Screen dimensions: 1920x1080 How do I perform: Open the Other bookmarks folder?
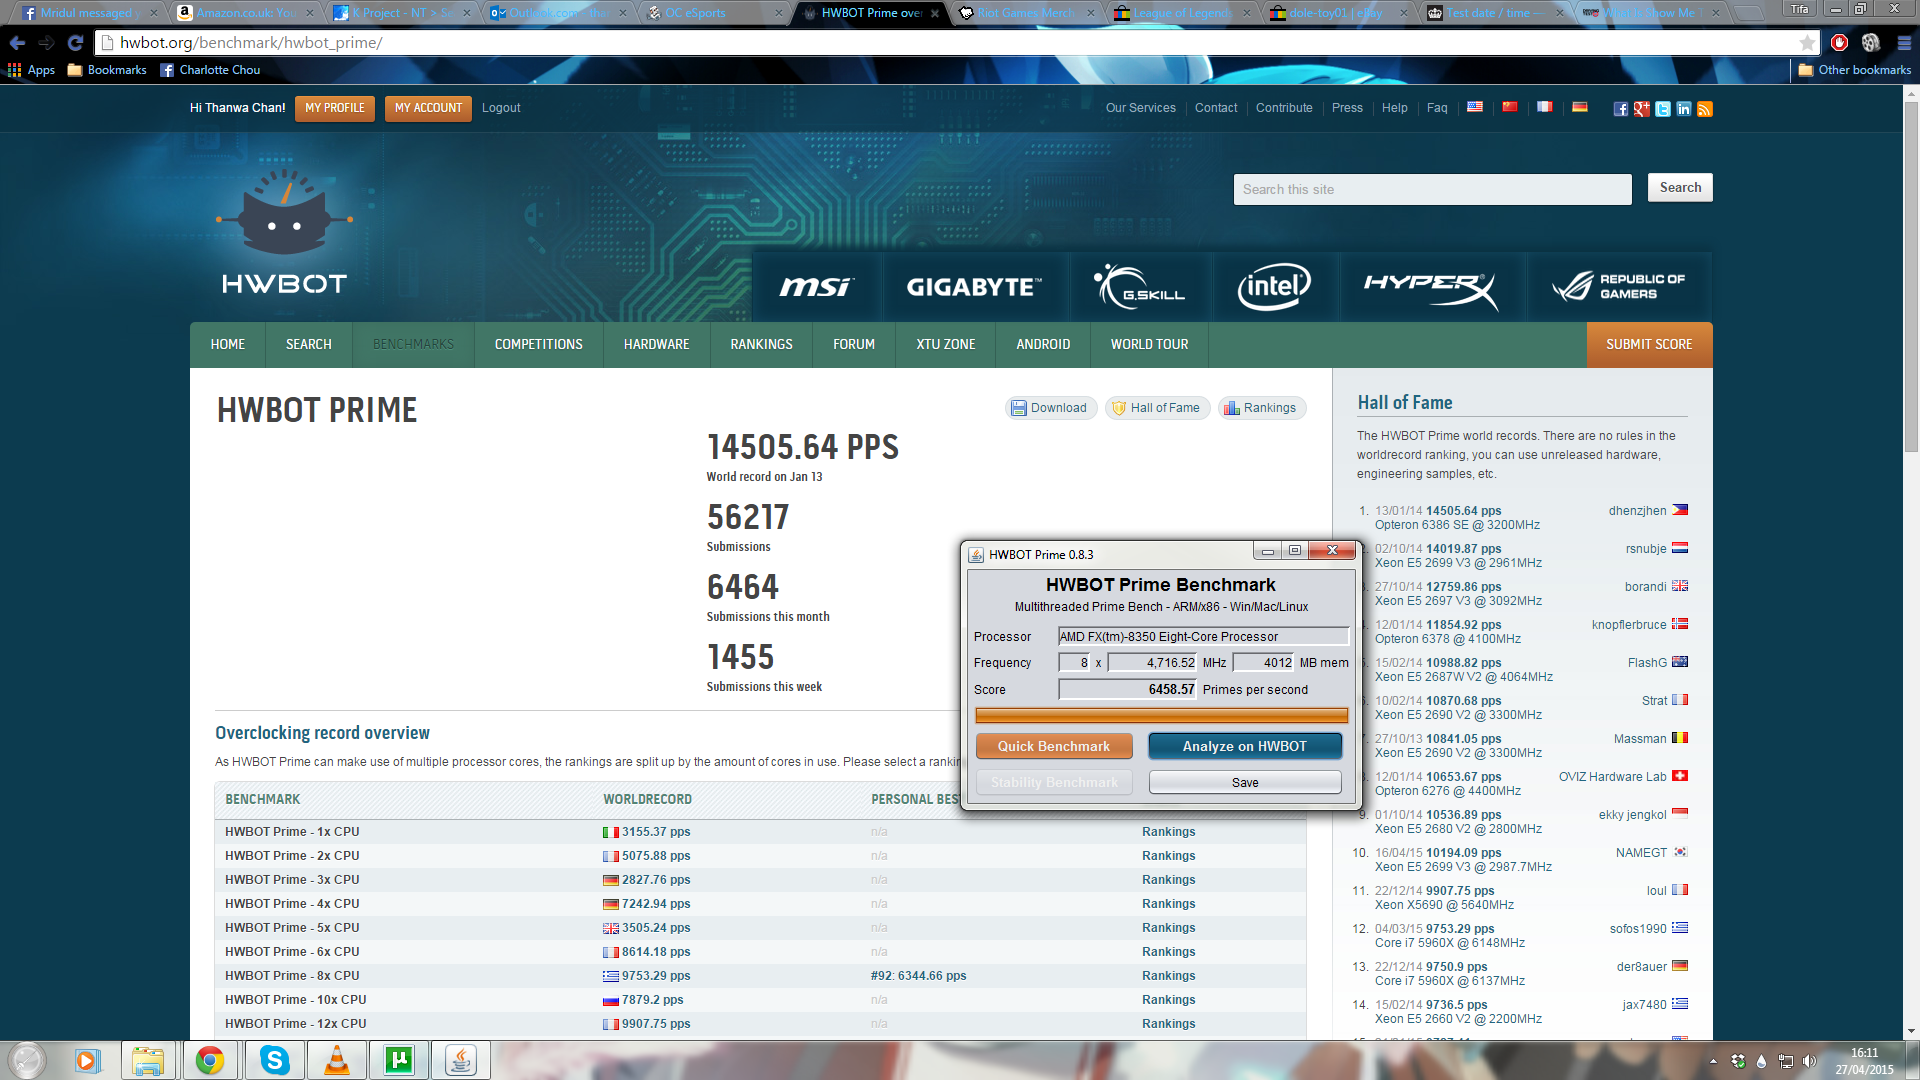tap(1854, 70)
